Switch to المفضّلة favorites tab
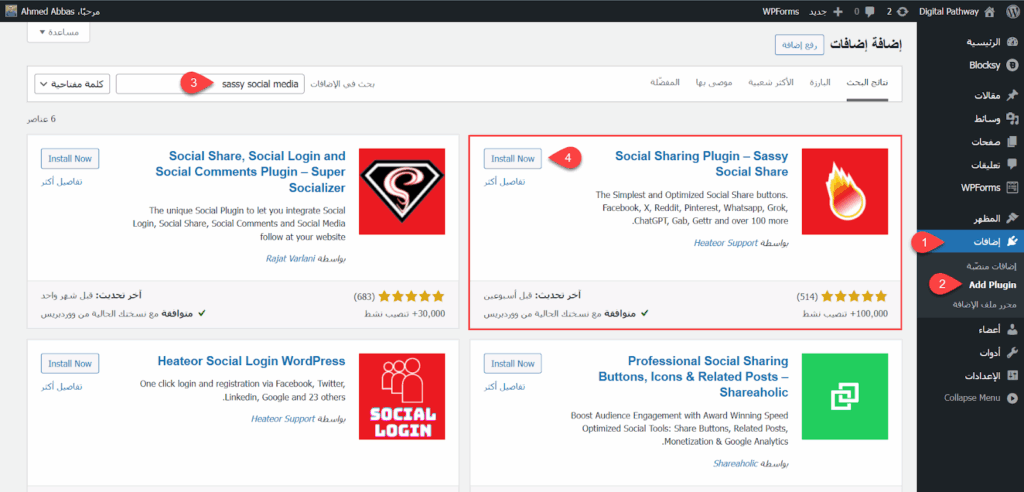Viewport: 1024px width, 492px height. [665, 83]
